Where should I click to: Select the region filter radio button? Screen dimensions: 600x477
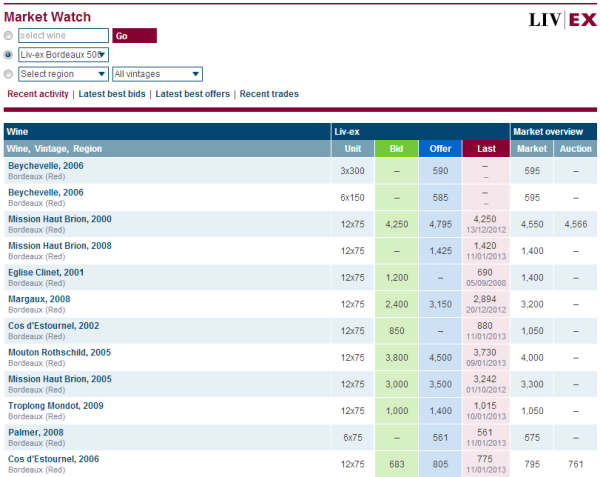pos(8,74)
